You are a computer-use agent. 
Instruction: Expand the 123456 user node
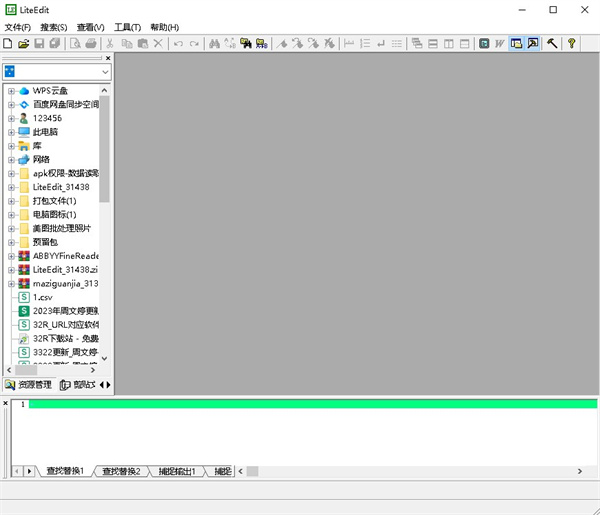pyautogui.click(x=11, y=119)
